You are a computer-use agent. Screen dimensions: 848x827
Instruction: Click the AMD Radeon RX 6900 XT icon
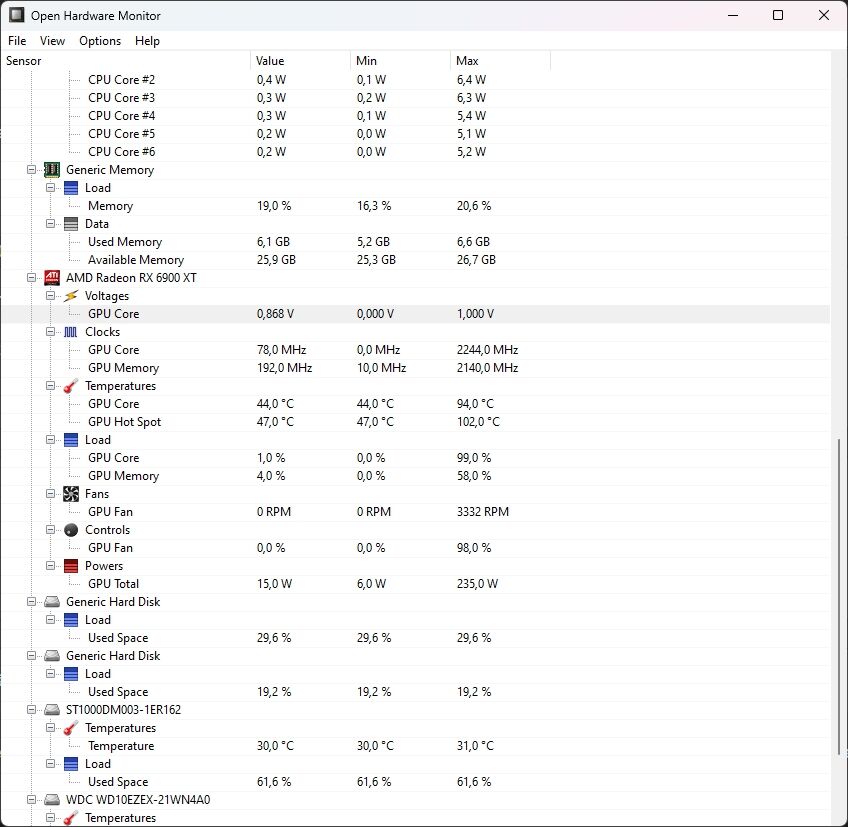click(x=52, y=277)
